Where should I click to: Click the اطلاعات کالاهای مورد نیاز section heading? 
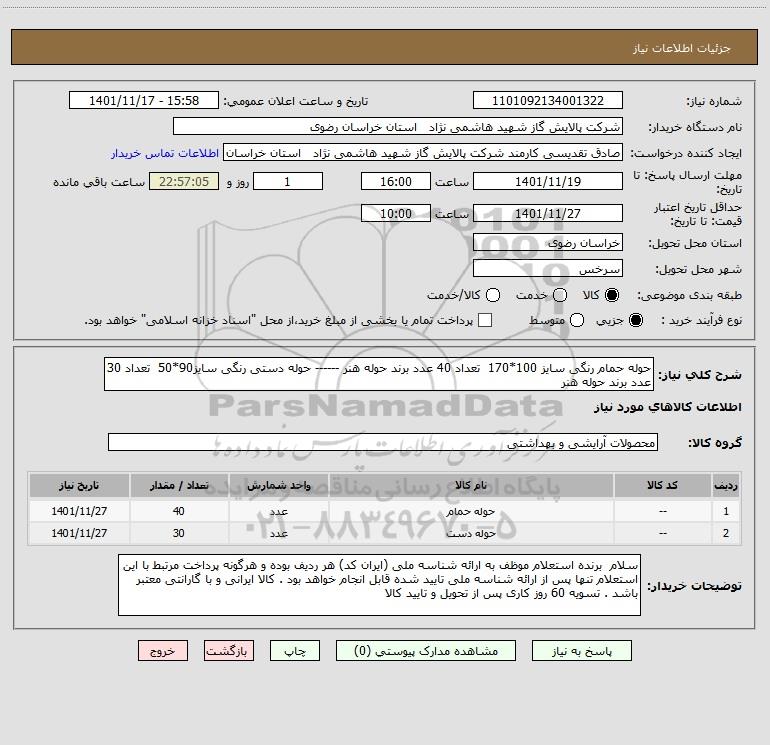pyautogui.click(x=668, y=407)
